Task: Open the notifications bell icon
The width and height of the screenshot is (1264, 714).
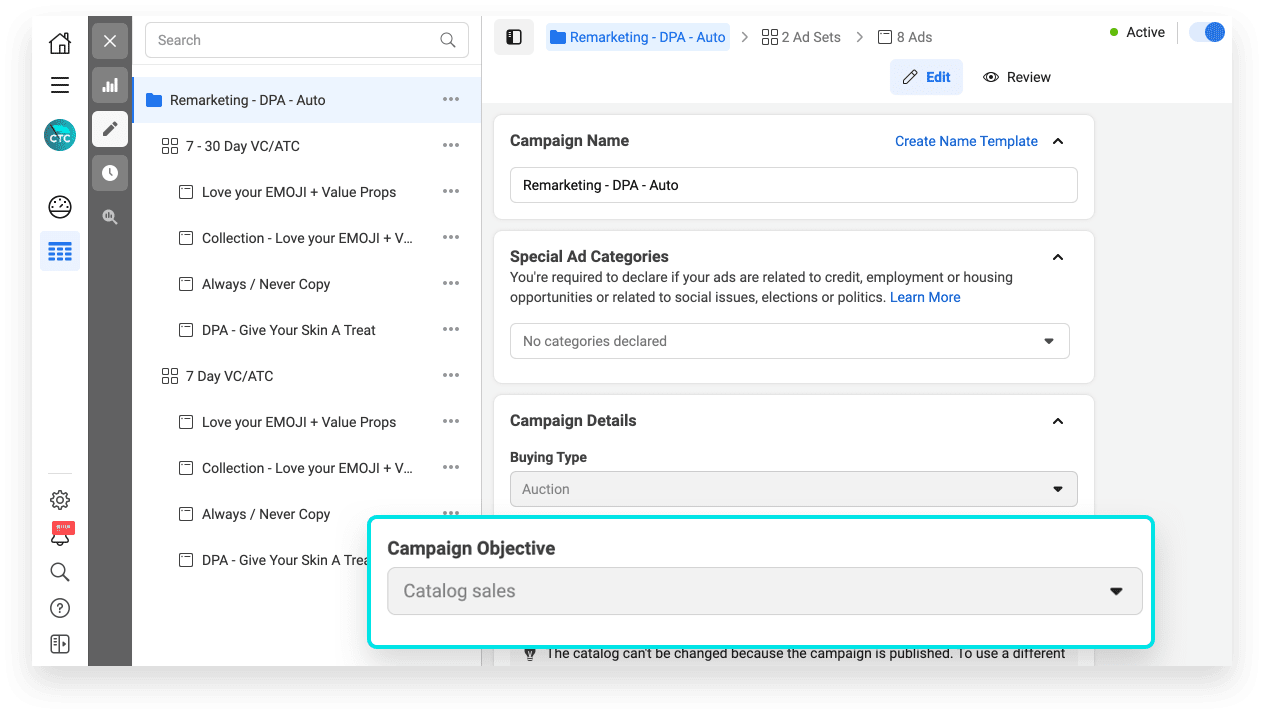Action: [x=60, y=535]
